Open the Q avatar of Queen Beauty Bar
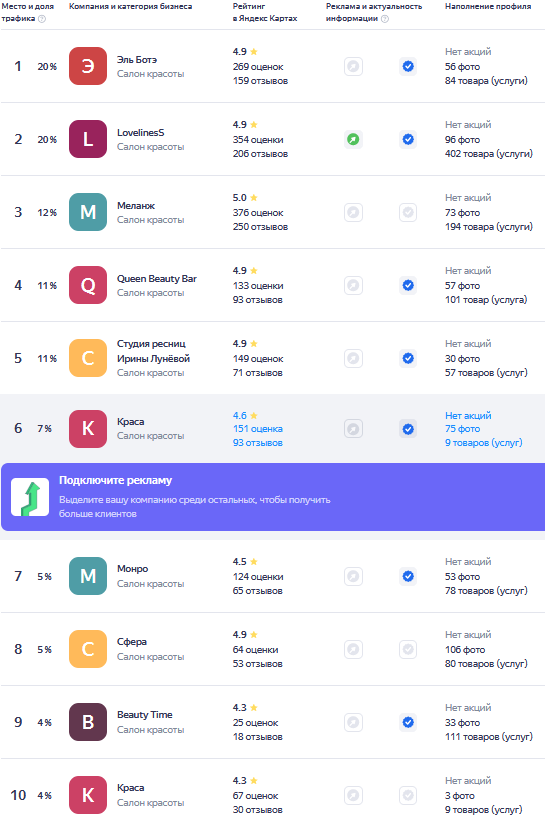The width and height of the screenshot is (545, 825). click(88, 285)
